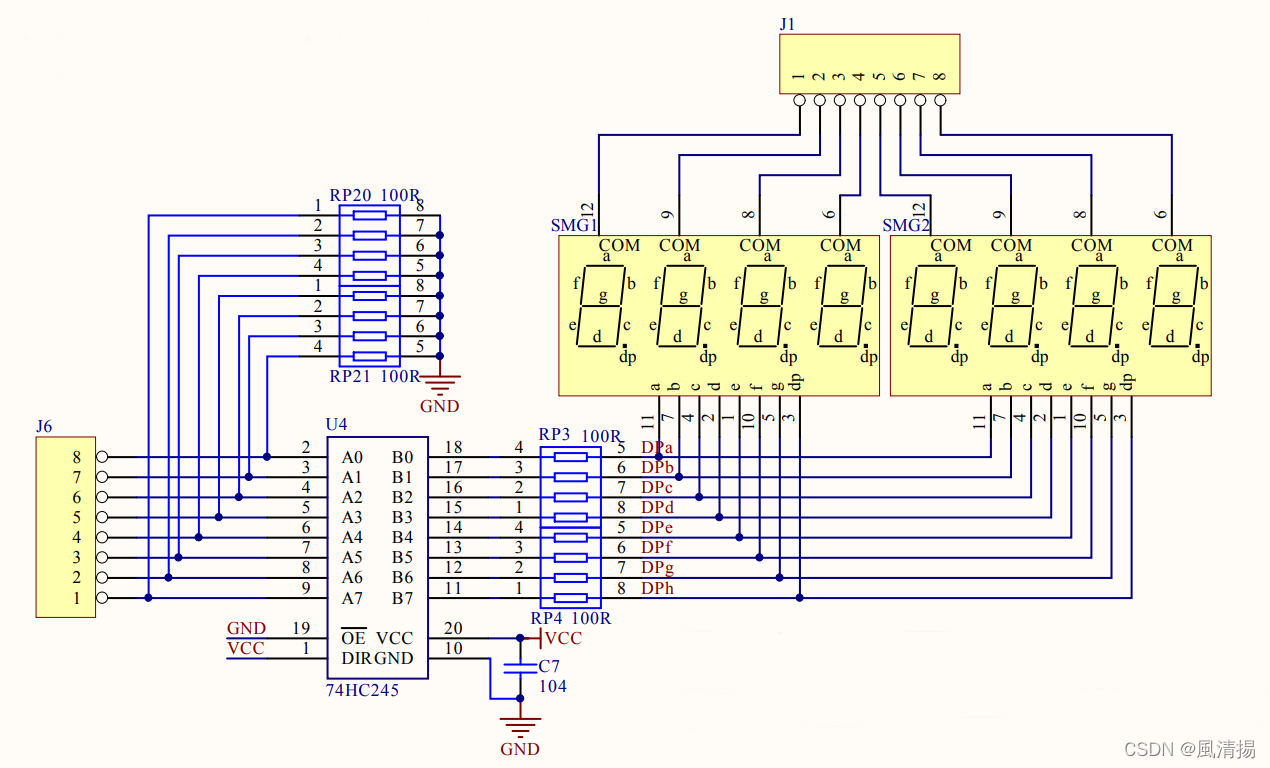Click the DPg net label
The height and width of the screenshot is (768, 1270).
[657, 568]
